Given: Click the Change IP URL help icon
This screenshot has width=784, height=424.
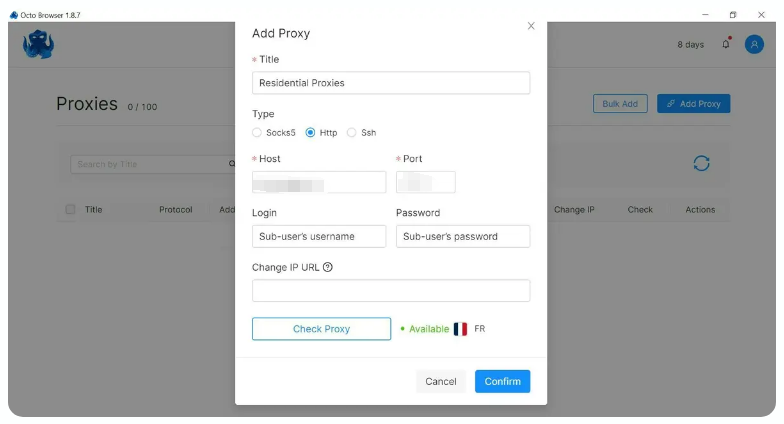Looking at the screenshot, I should click(328, 267).
